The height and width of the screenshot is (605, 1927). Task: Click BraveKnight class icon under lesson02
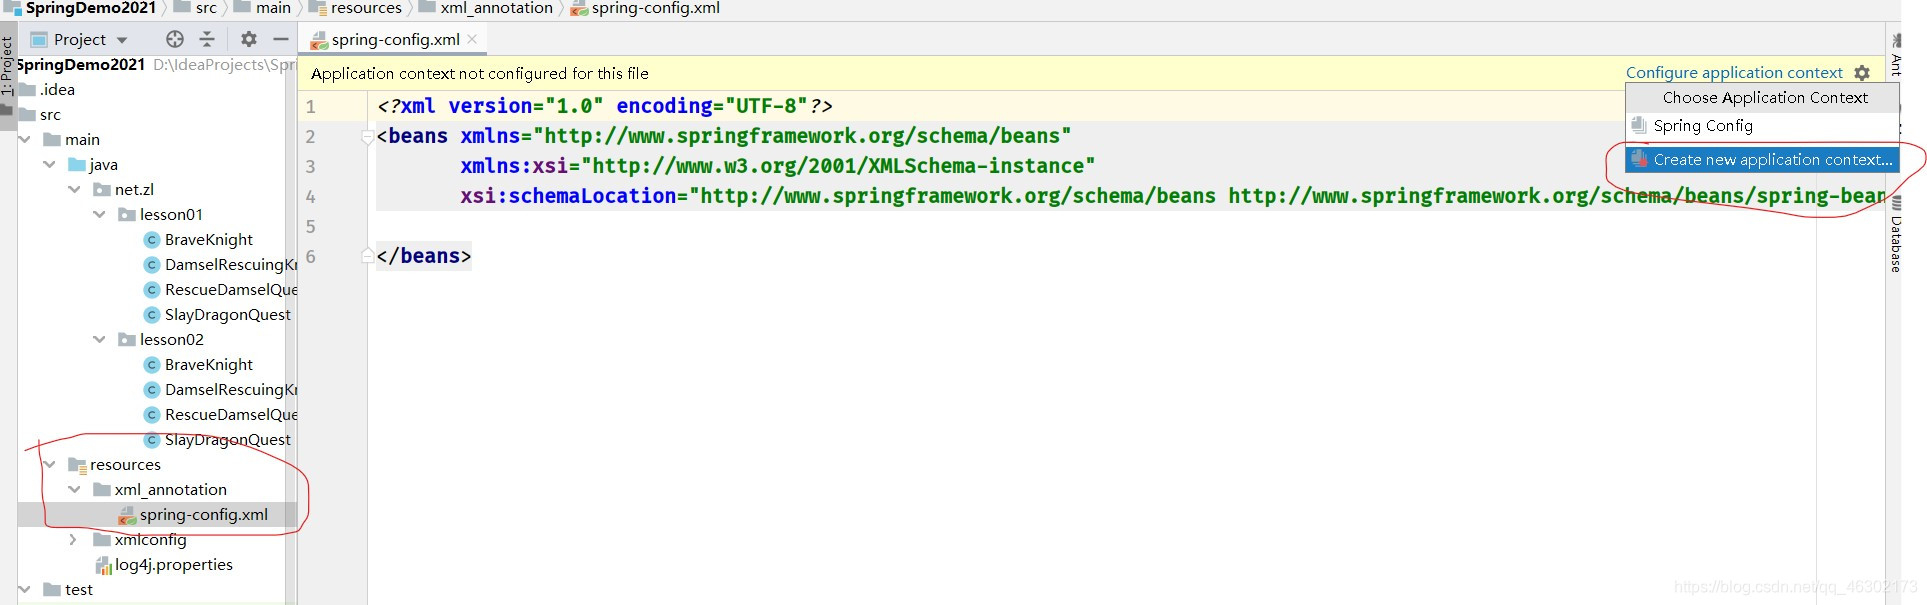click(x=152, y=365)
